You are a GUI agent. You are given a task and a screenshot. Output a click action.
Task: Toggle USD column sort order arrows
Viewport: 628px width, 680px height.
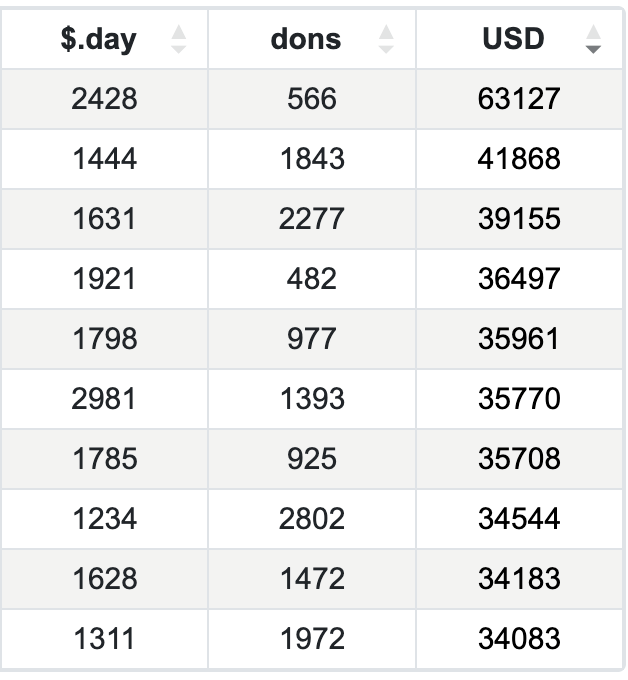point(593,39)
